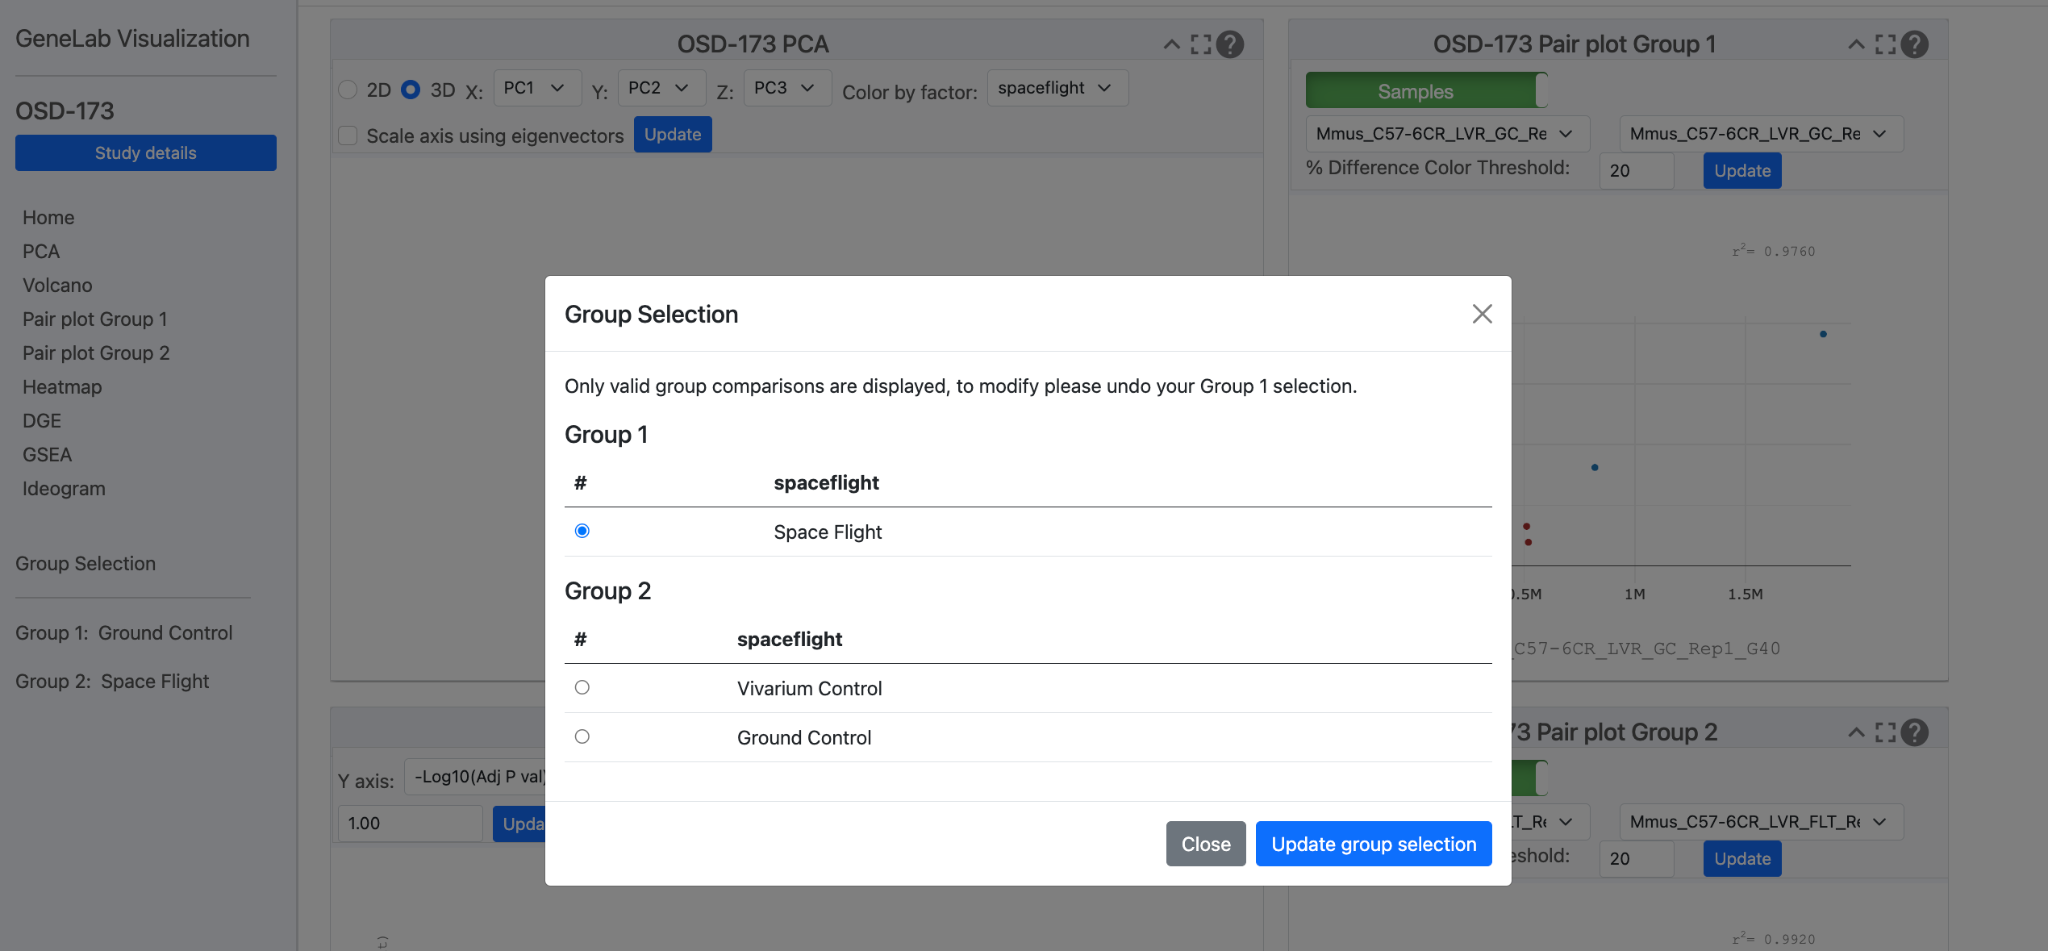Open first sample dropdown in Pair plot Group 2

click(x=1550, y=822)
